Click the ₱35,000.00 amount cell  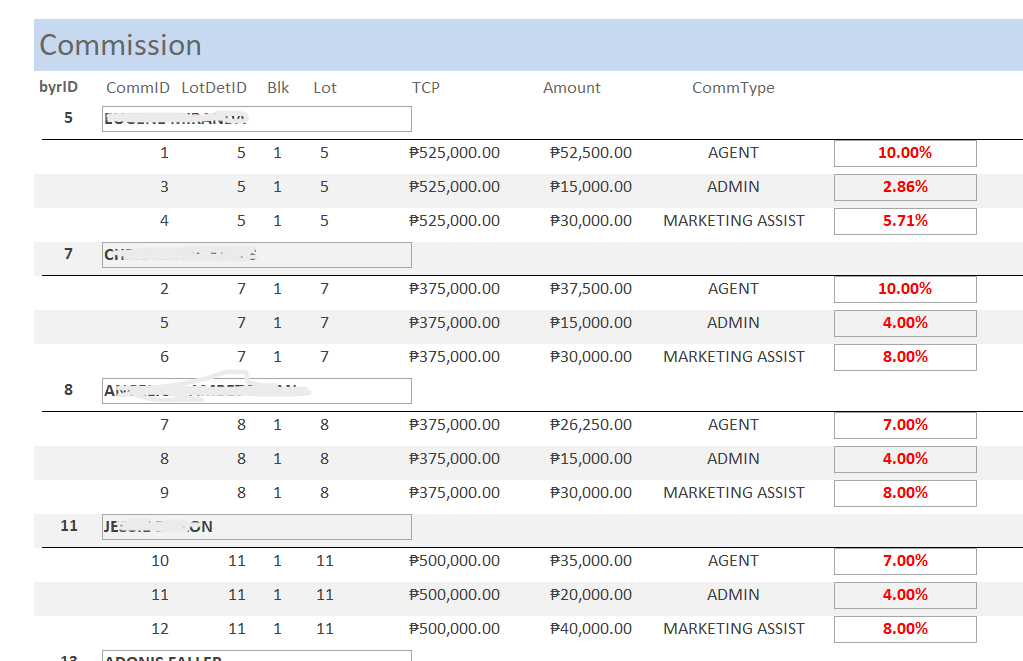[591, 561]
